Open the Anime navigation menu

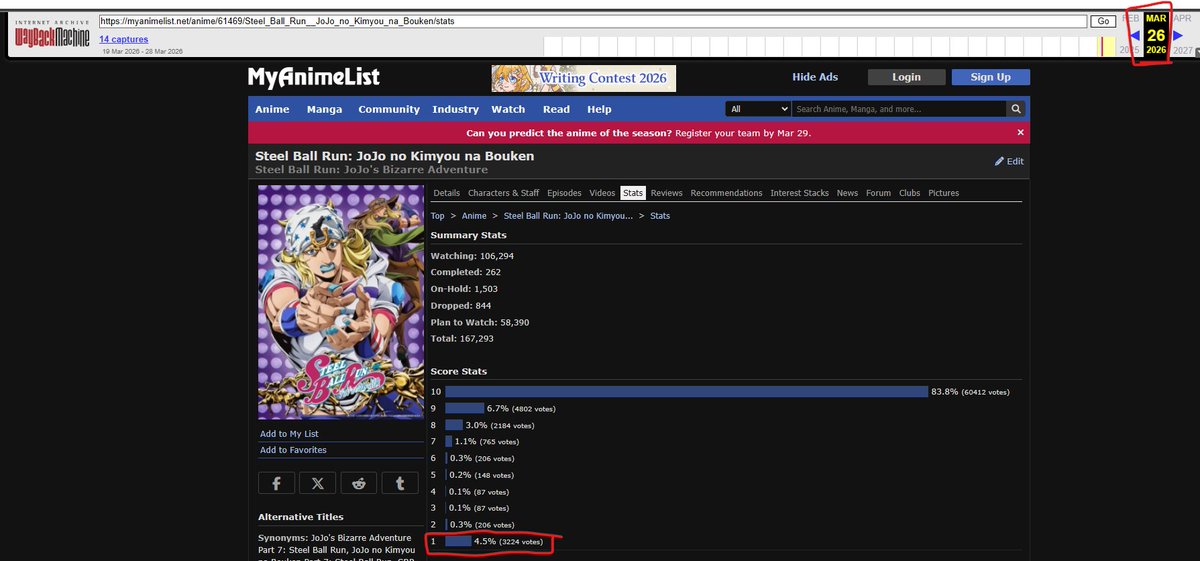[x=272, y=109]
